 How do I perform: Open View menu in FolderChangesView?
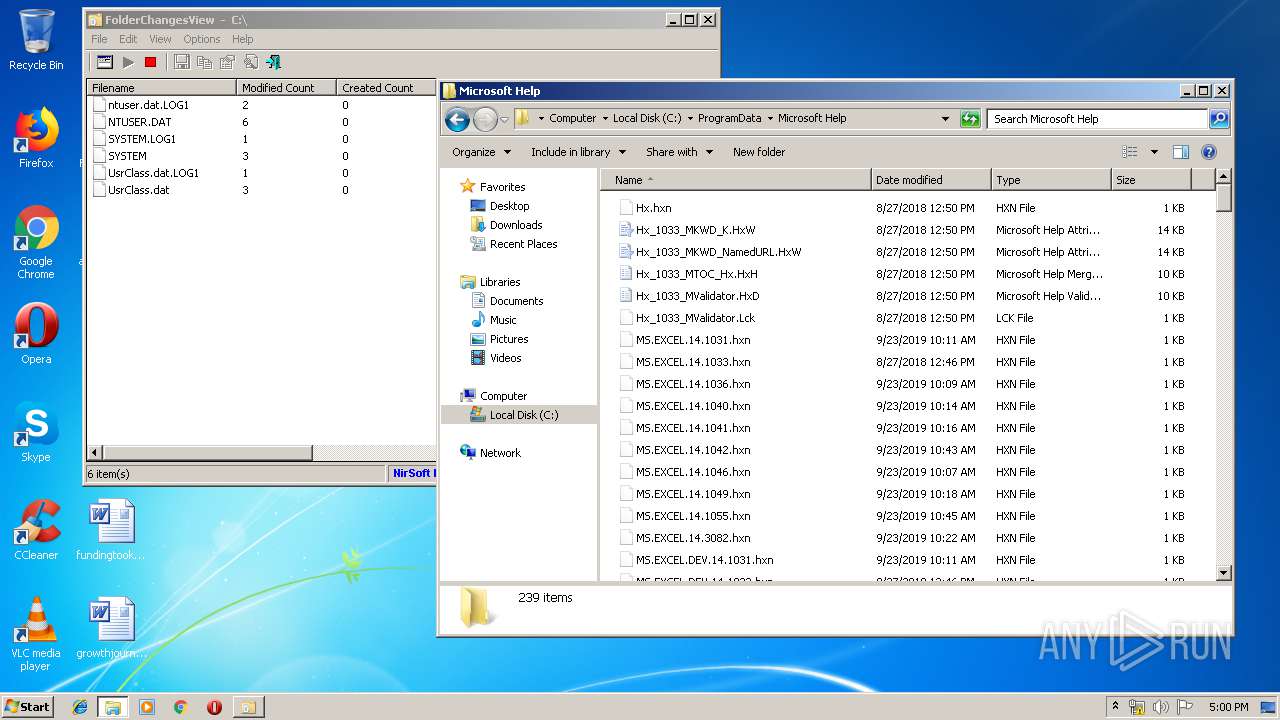pos(160,39)
